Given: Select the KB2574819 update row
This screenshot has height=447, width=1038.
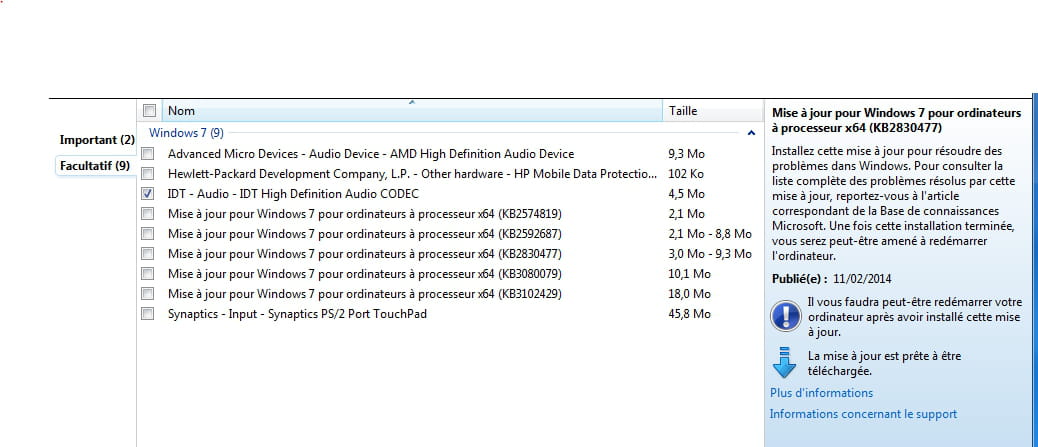Looking at the screenshot, I should point(450,214).
